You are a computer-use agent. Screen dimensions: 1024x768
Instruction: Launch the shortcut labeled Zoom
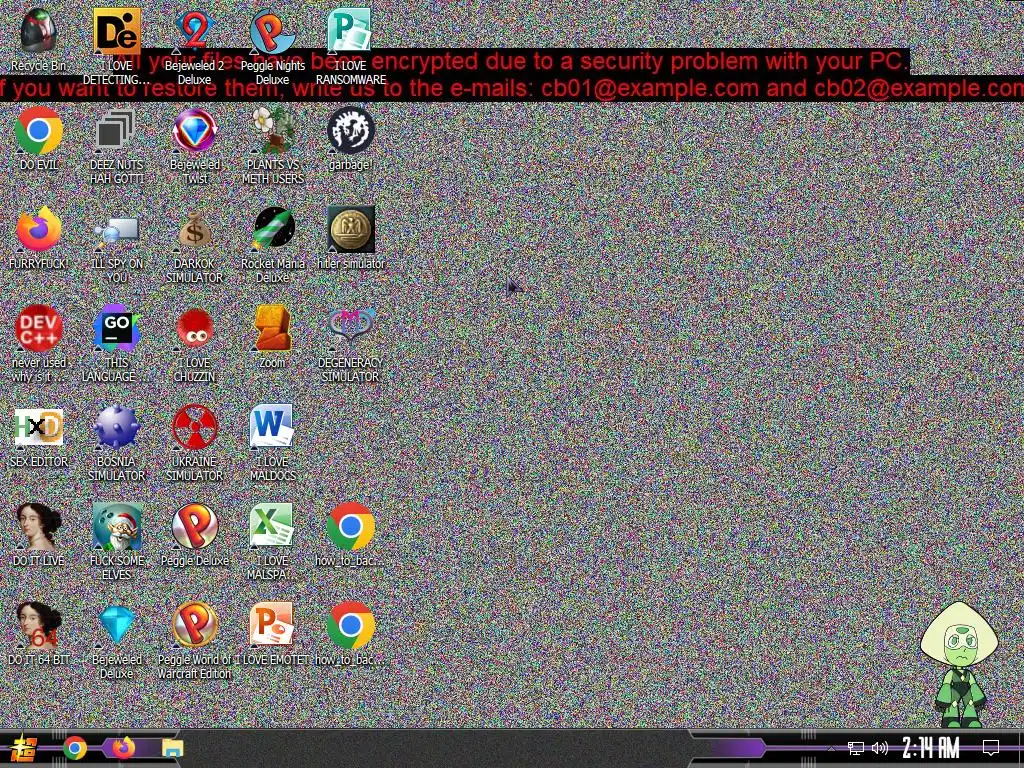[x=272, y=328]
